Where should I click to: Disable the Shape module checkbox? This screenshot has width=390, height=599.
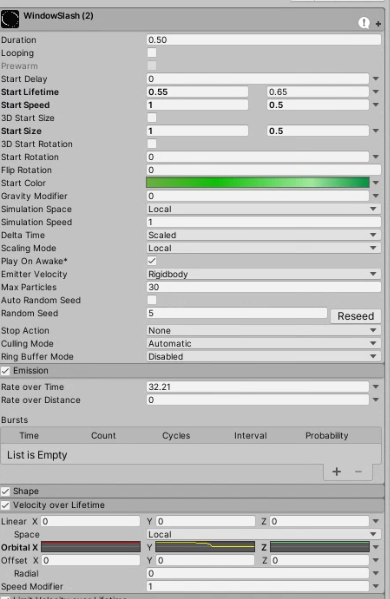(x=5, y=491)
